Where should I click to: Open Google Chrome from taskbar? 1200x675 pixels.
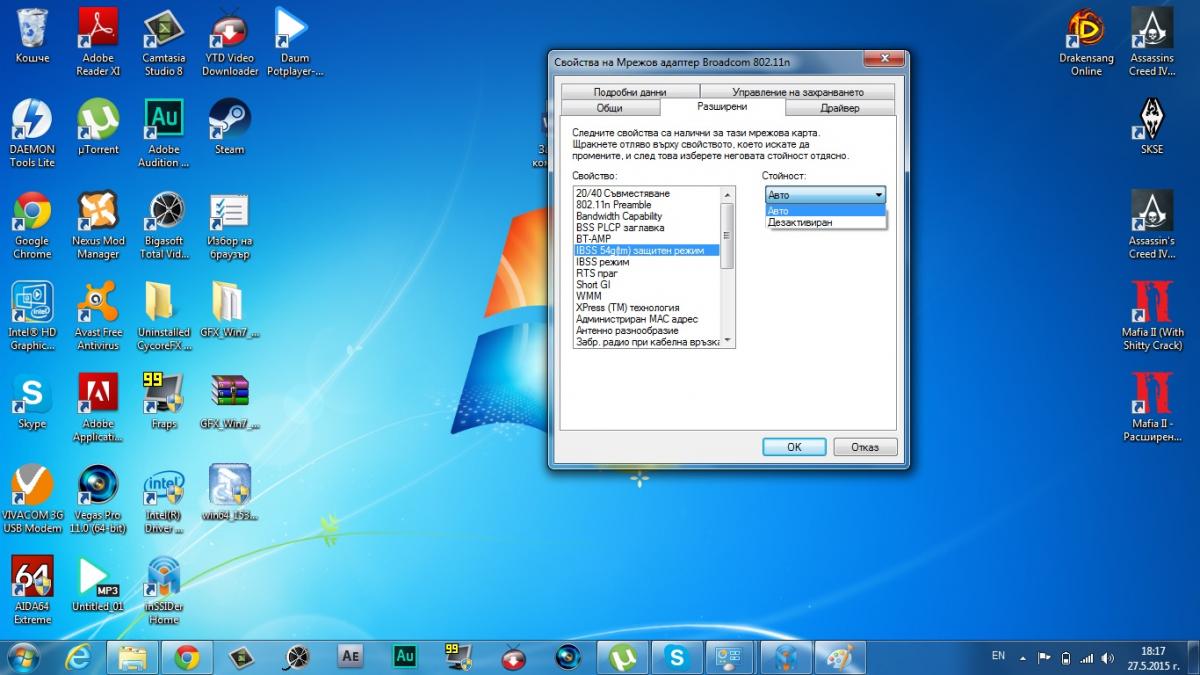pyautogui.click(x=186, y=657)
